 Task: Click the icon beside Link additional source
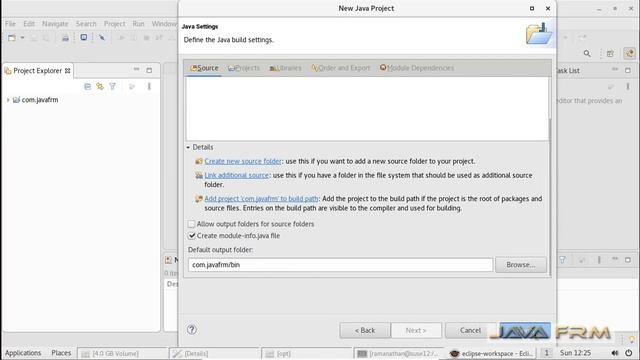click(x=199, y=175)
